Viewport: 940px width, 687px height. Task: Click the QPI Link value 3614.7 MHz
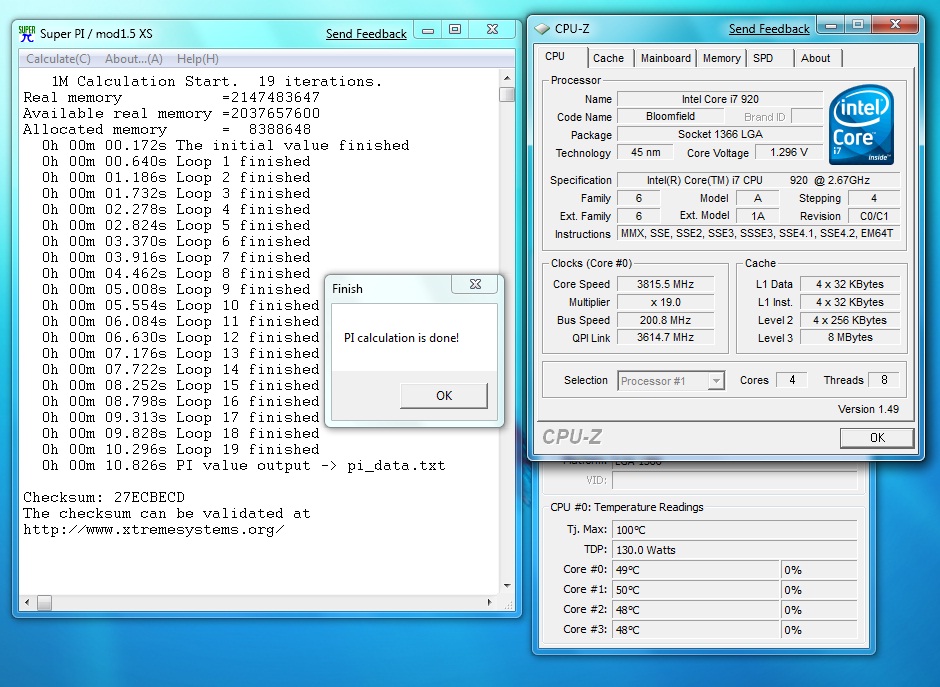[665, 338]
